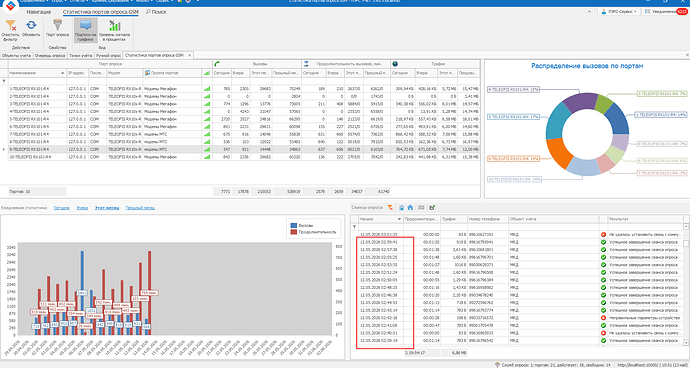Open the Начало column header dropdown arrow
The image size is (690, 368).
coord(400,219)
